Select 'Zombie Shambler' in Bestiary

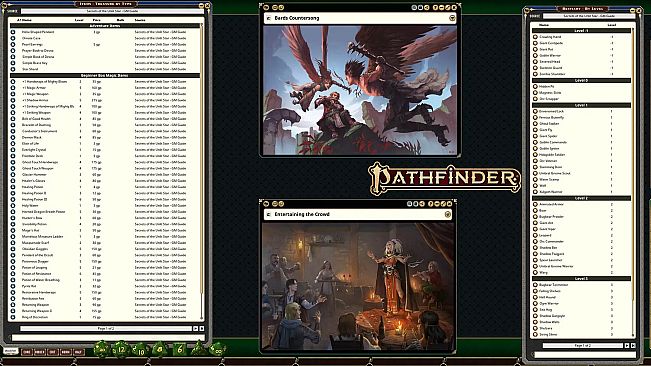[x=581, y=74]
